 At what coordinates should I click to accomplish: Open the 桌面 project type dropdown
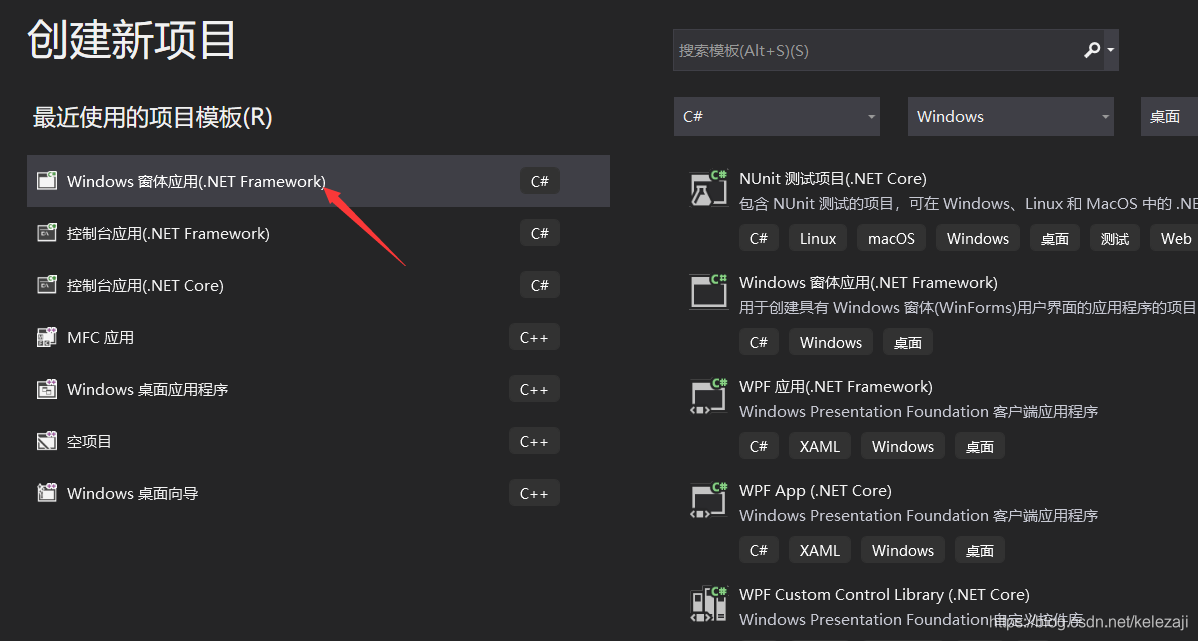[x=1169, y=116]
